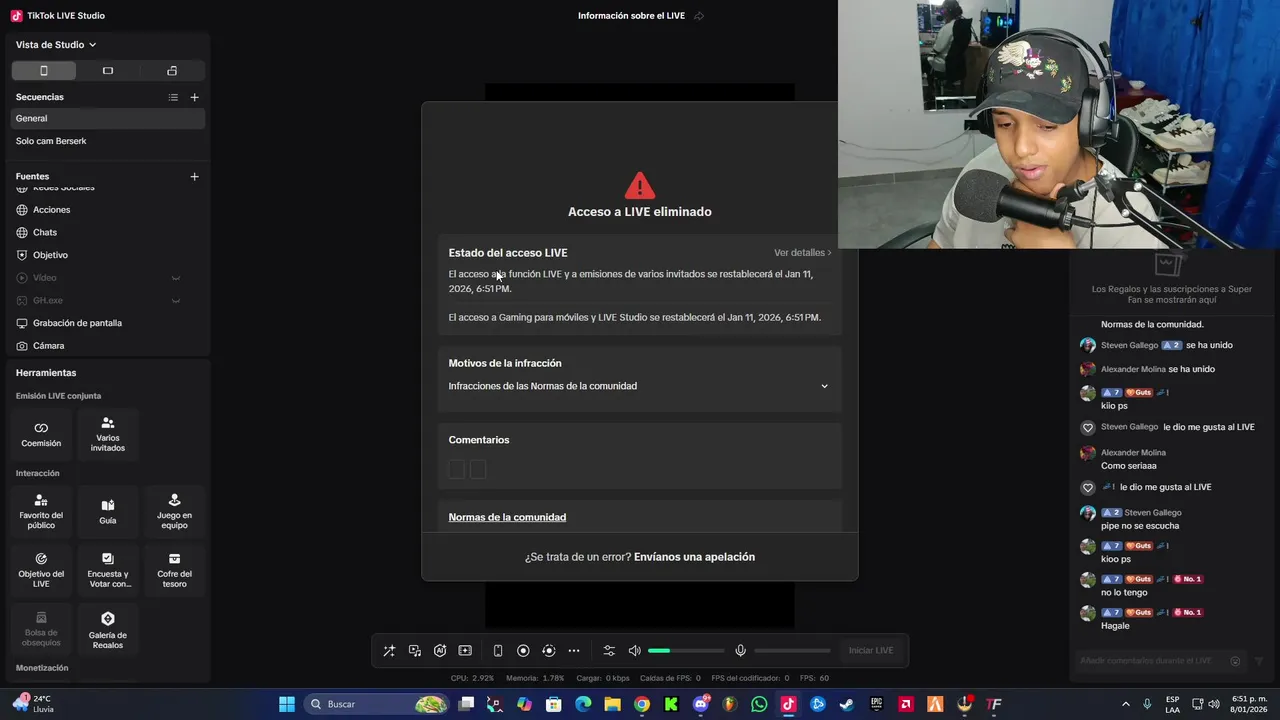Click the magic wand effects icon
Viewport: 1280px width, 720px height.
(x=389, y=651)
